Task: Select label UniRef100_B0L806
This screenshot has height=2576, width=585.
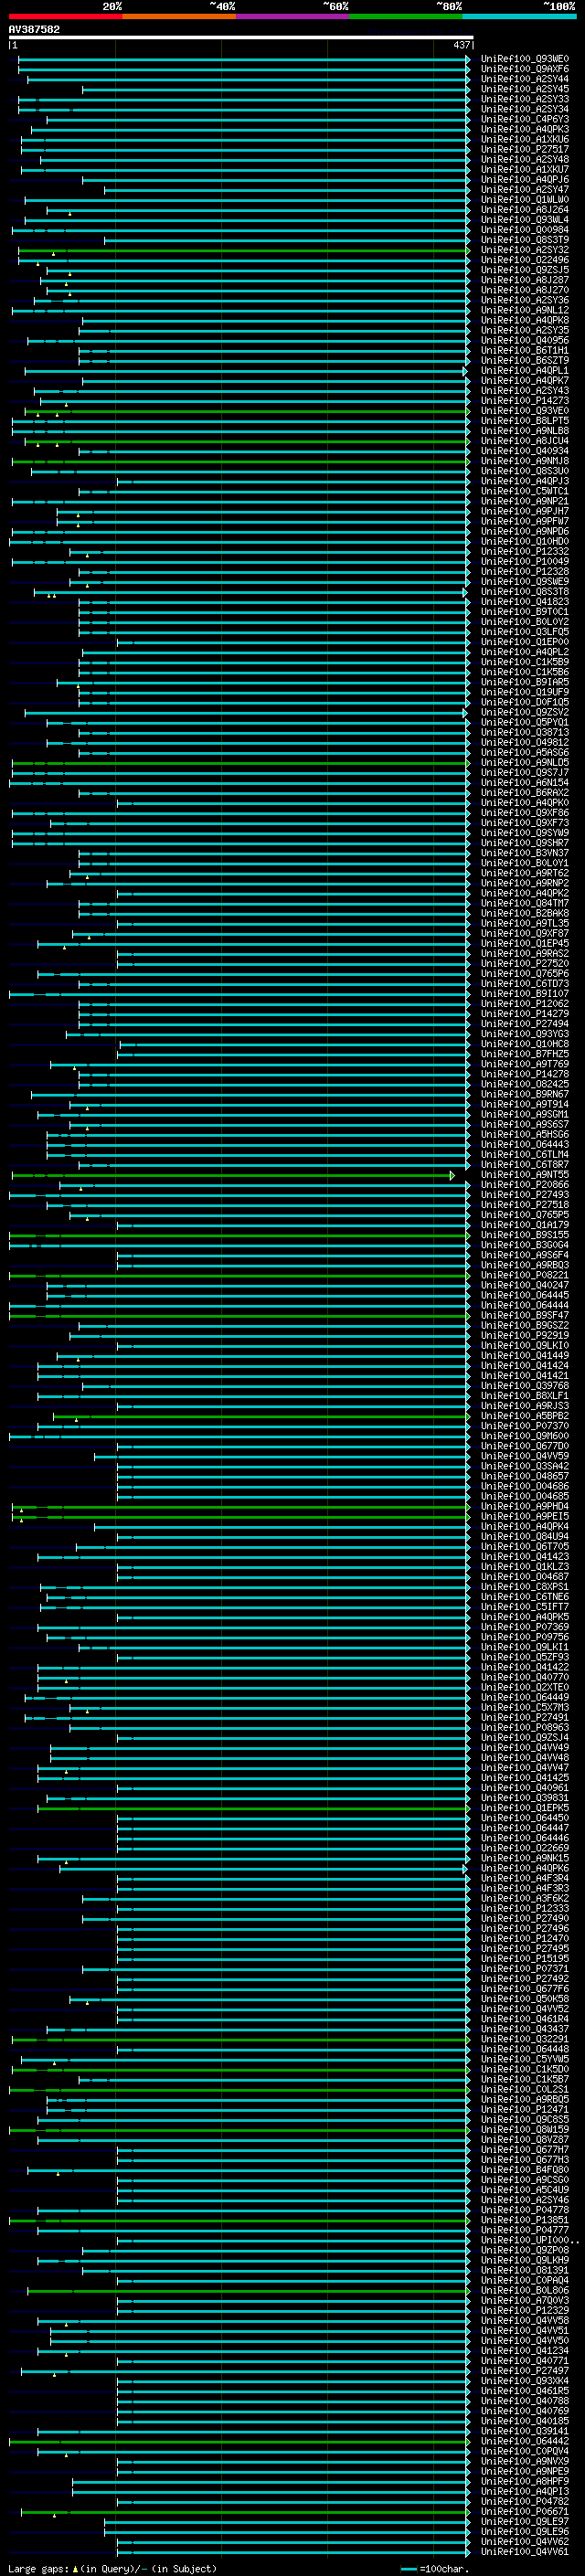Action: coord(524,2290)
